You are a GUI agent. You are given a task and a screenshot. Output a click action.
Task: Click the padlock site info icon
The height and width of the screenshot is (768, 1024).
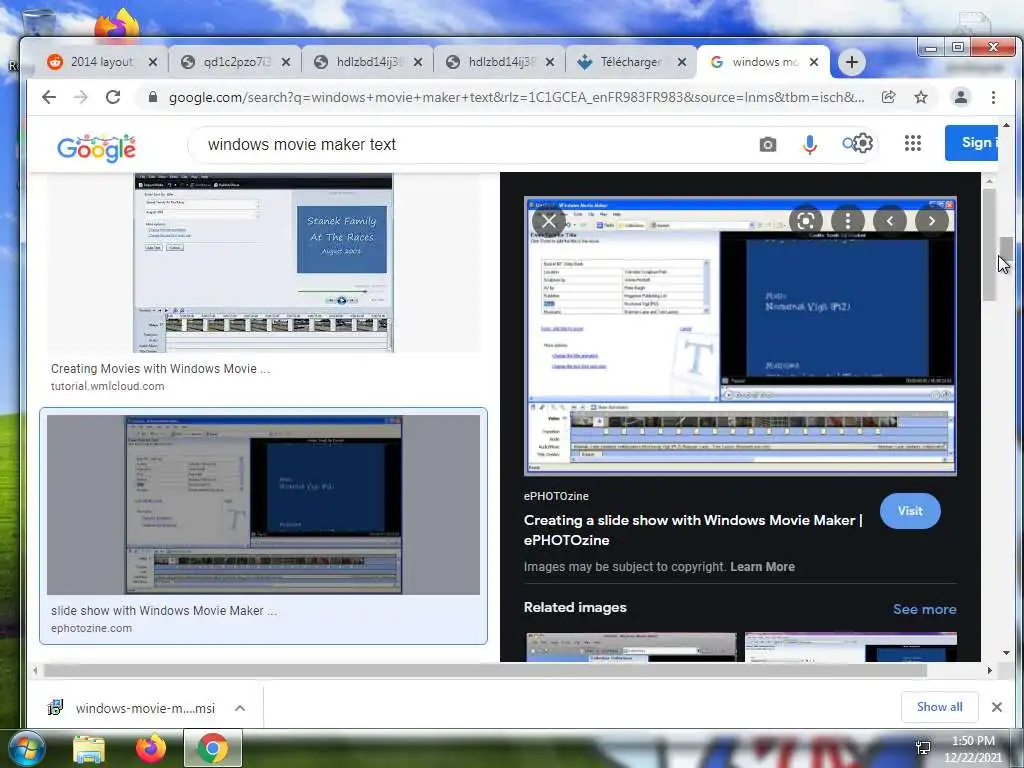[153, 97]
